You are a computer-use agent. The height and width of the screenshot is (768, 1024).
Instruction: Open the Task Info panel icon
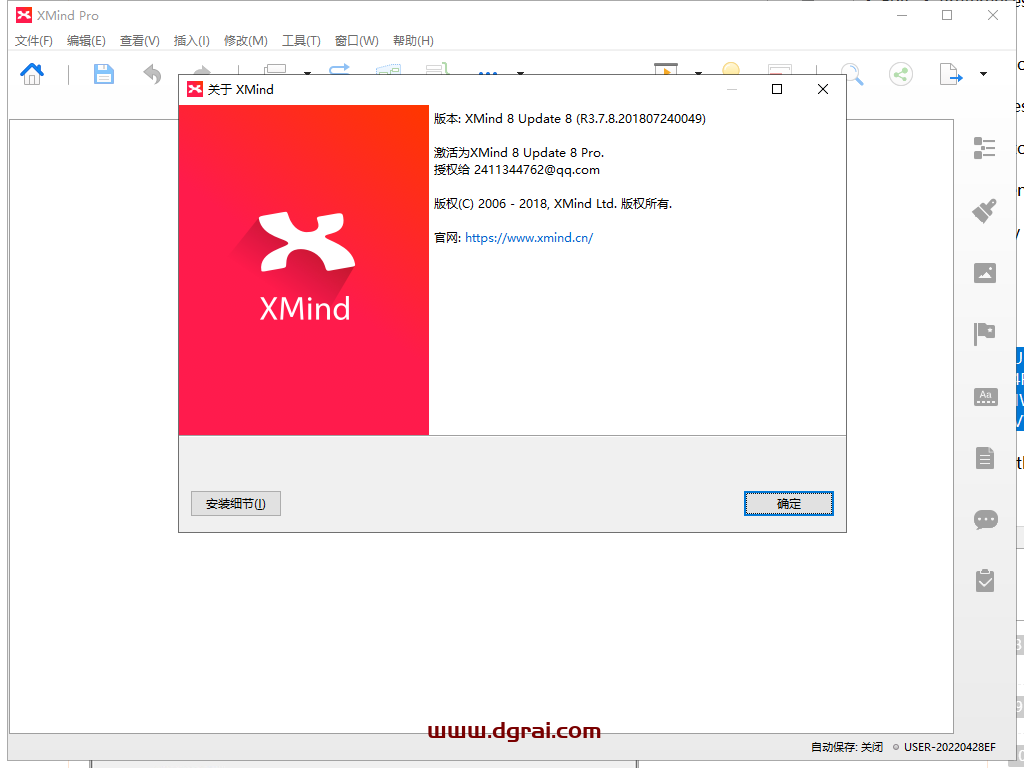985,580
